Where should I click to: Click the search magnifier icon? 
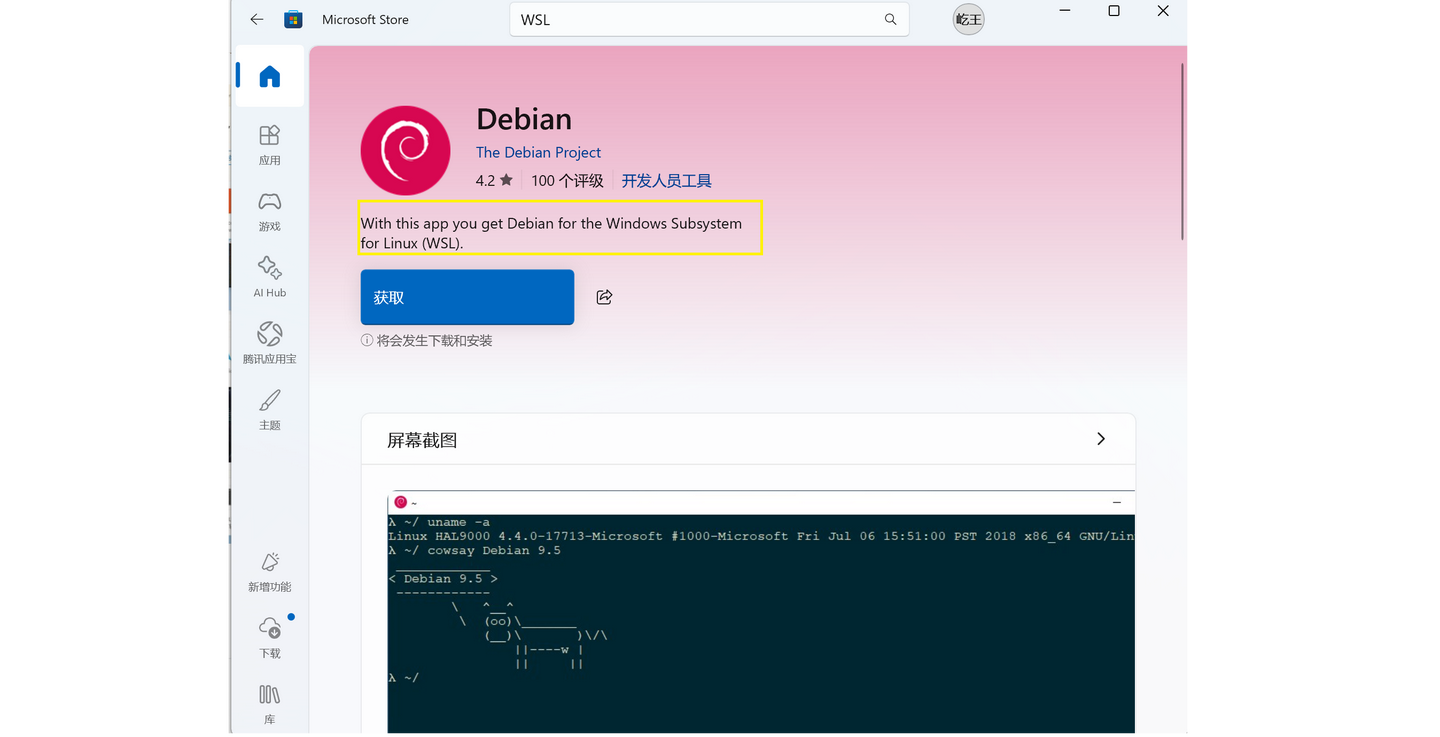890,19
